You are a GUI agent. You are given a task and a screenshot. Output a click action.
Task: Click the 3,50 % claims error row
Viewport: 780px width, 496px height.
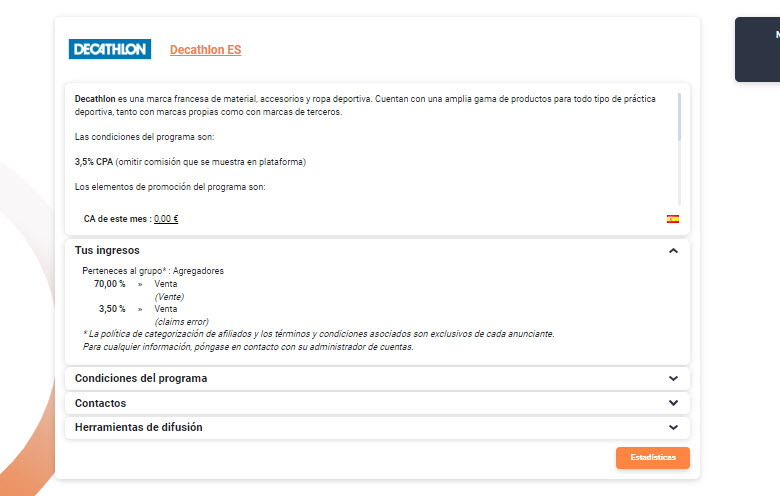pos(153,315)
